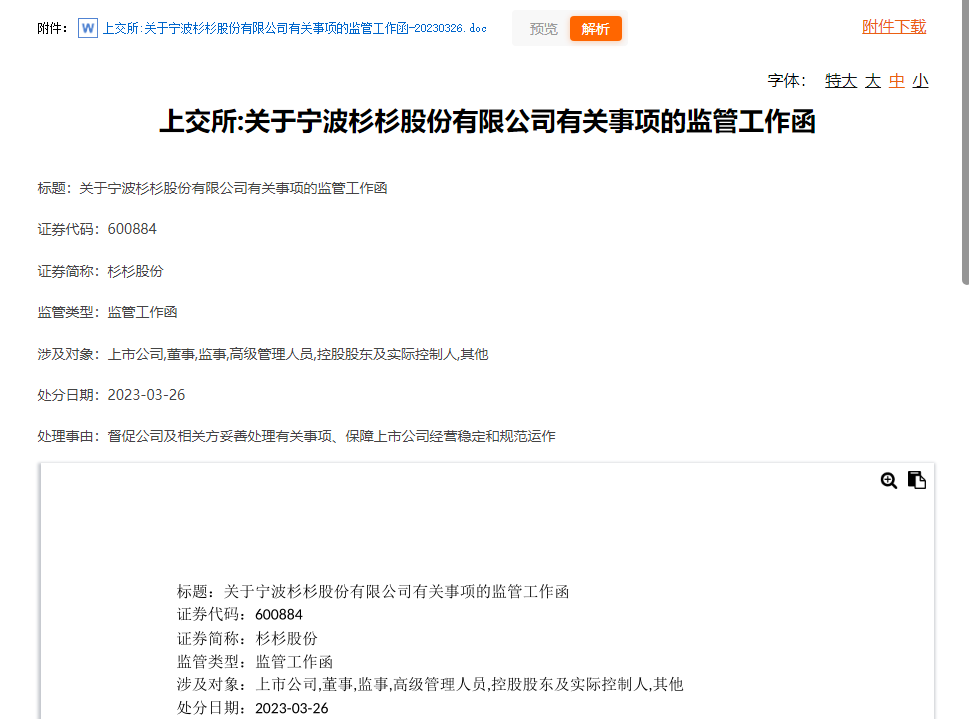Image resolution: width=969 pixels, height=719 pixels.
Task: Set font size to 特大
Action: (x=840, y=81)
